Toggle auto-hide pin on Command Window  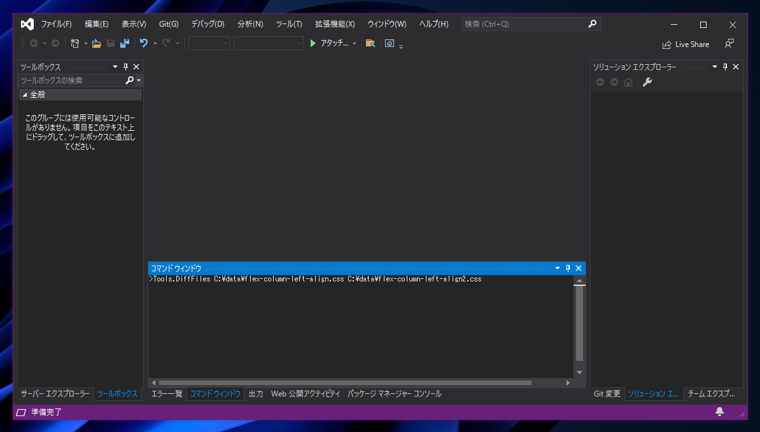point(568,268)
